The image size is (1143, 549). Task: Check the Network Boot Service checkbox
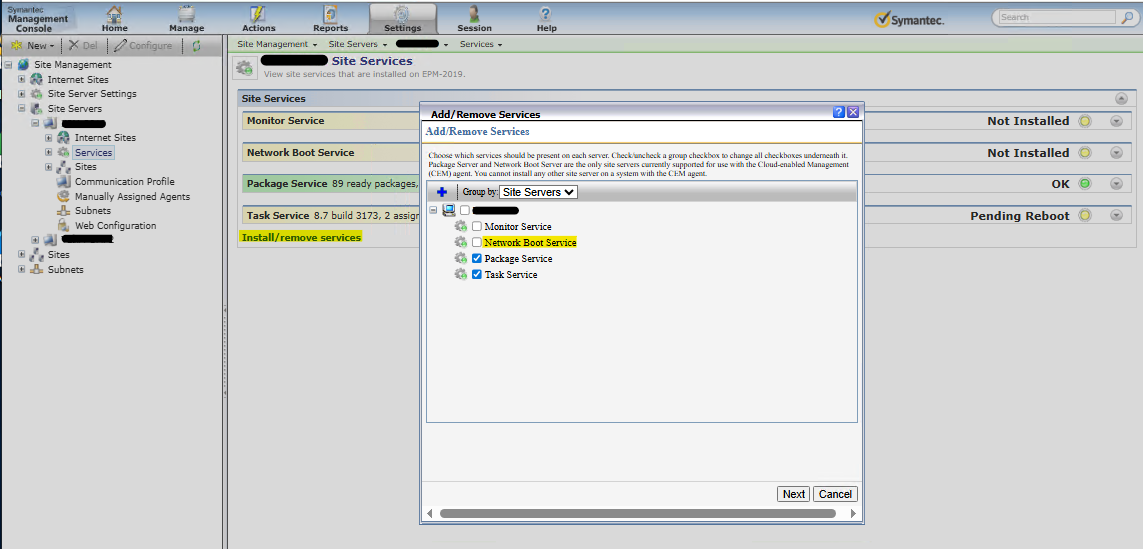pos(477,243)
